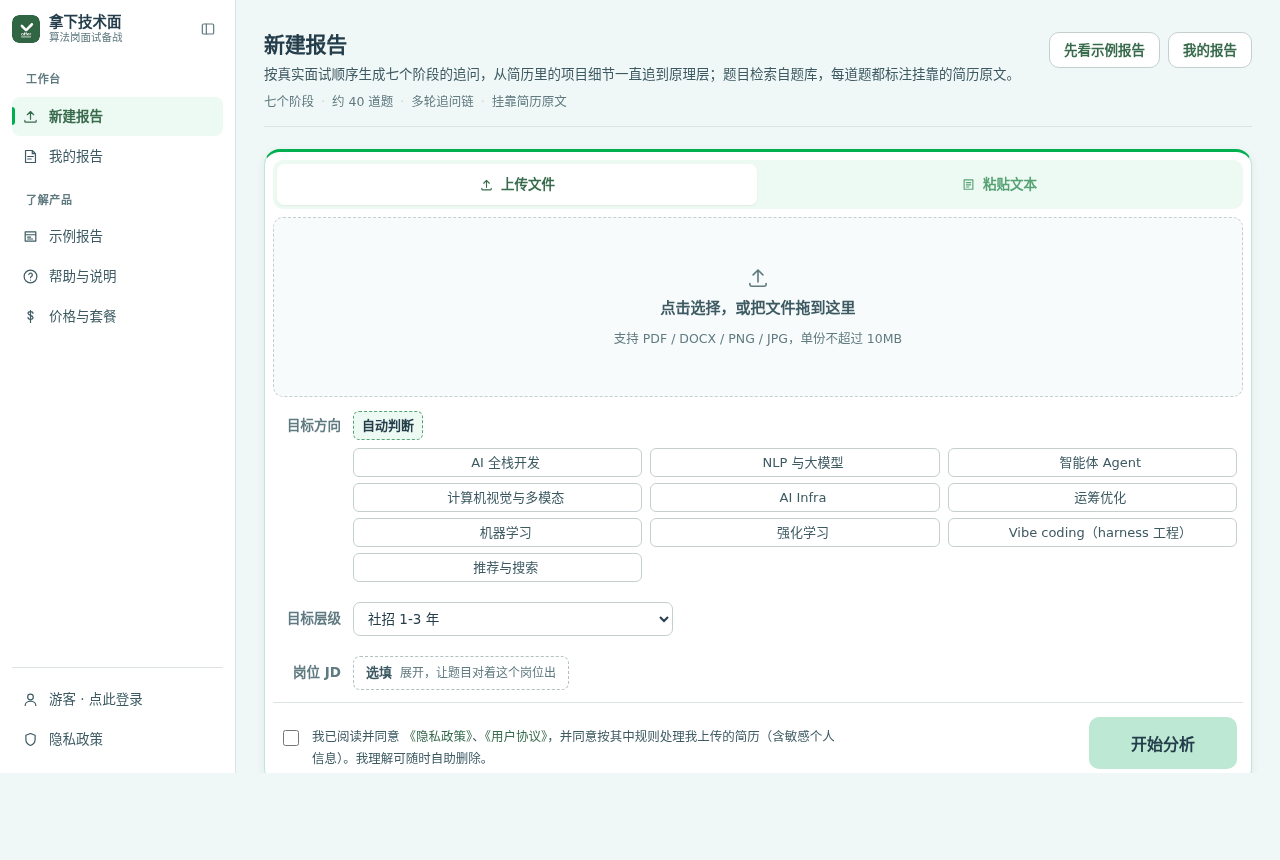Select the 强化学习 direction
1280x860 pixels.
pyautogui.click(x=795, y=533)
